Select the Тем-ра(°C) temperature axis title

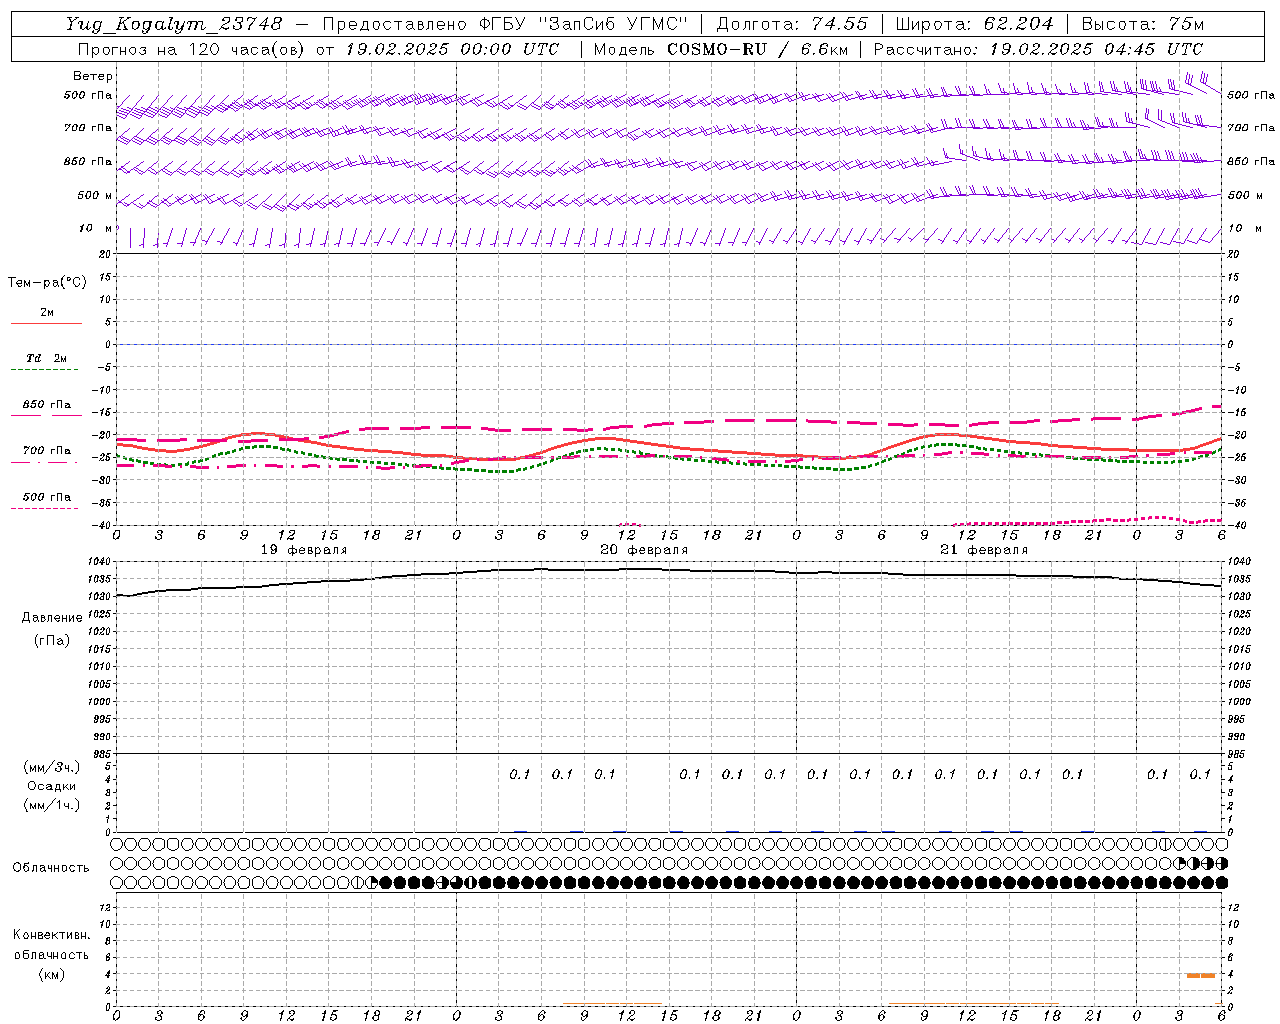click(47, 283)
